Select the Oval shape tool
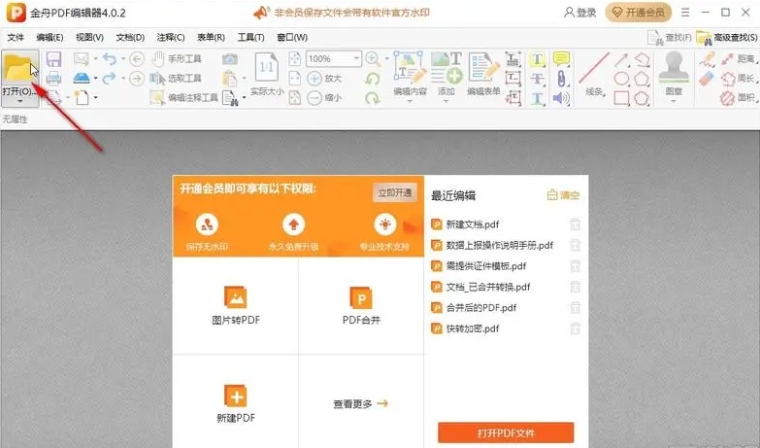Viewport: 760px width, 448px height. pos(621,79)
